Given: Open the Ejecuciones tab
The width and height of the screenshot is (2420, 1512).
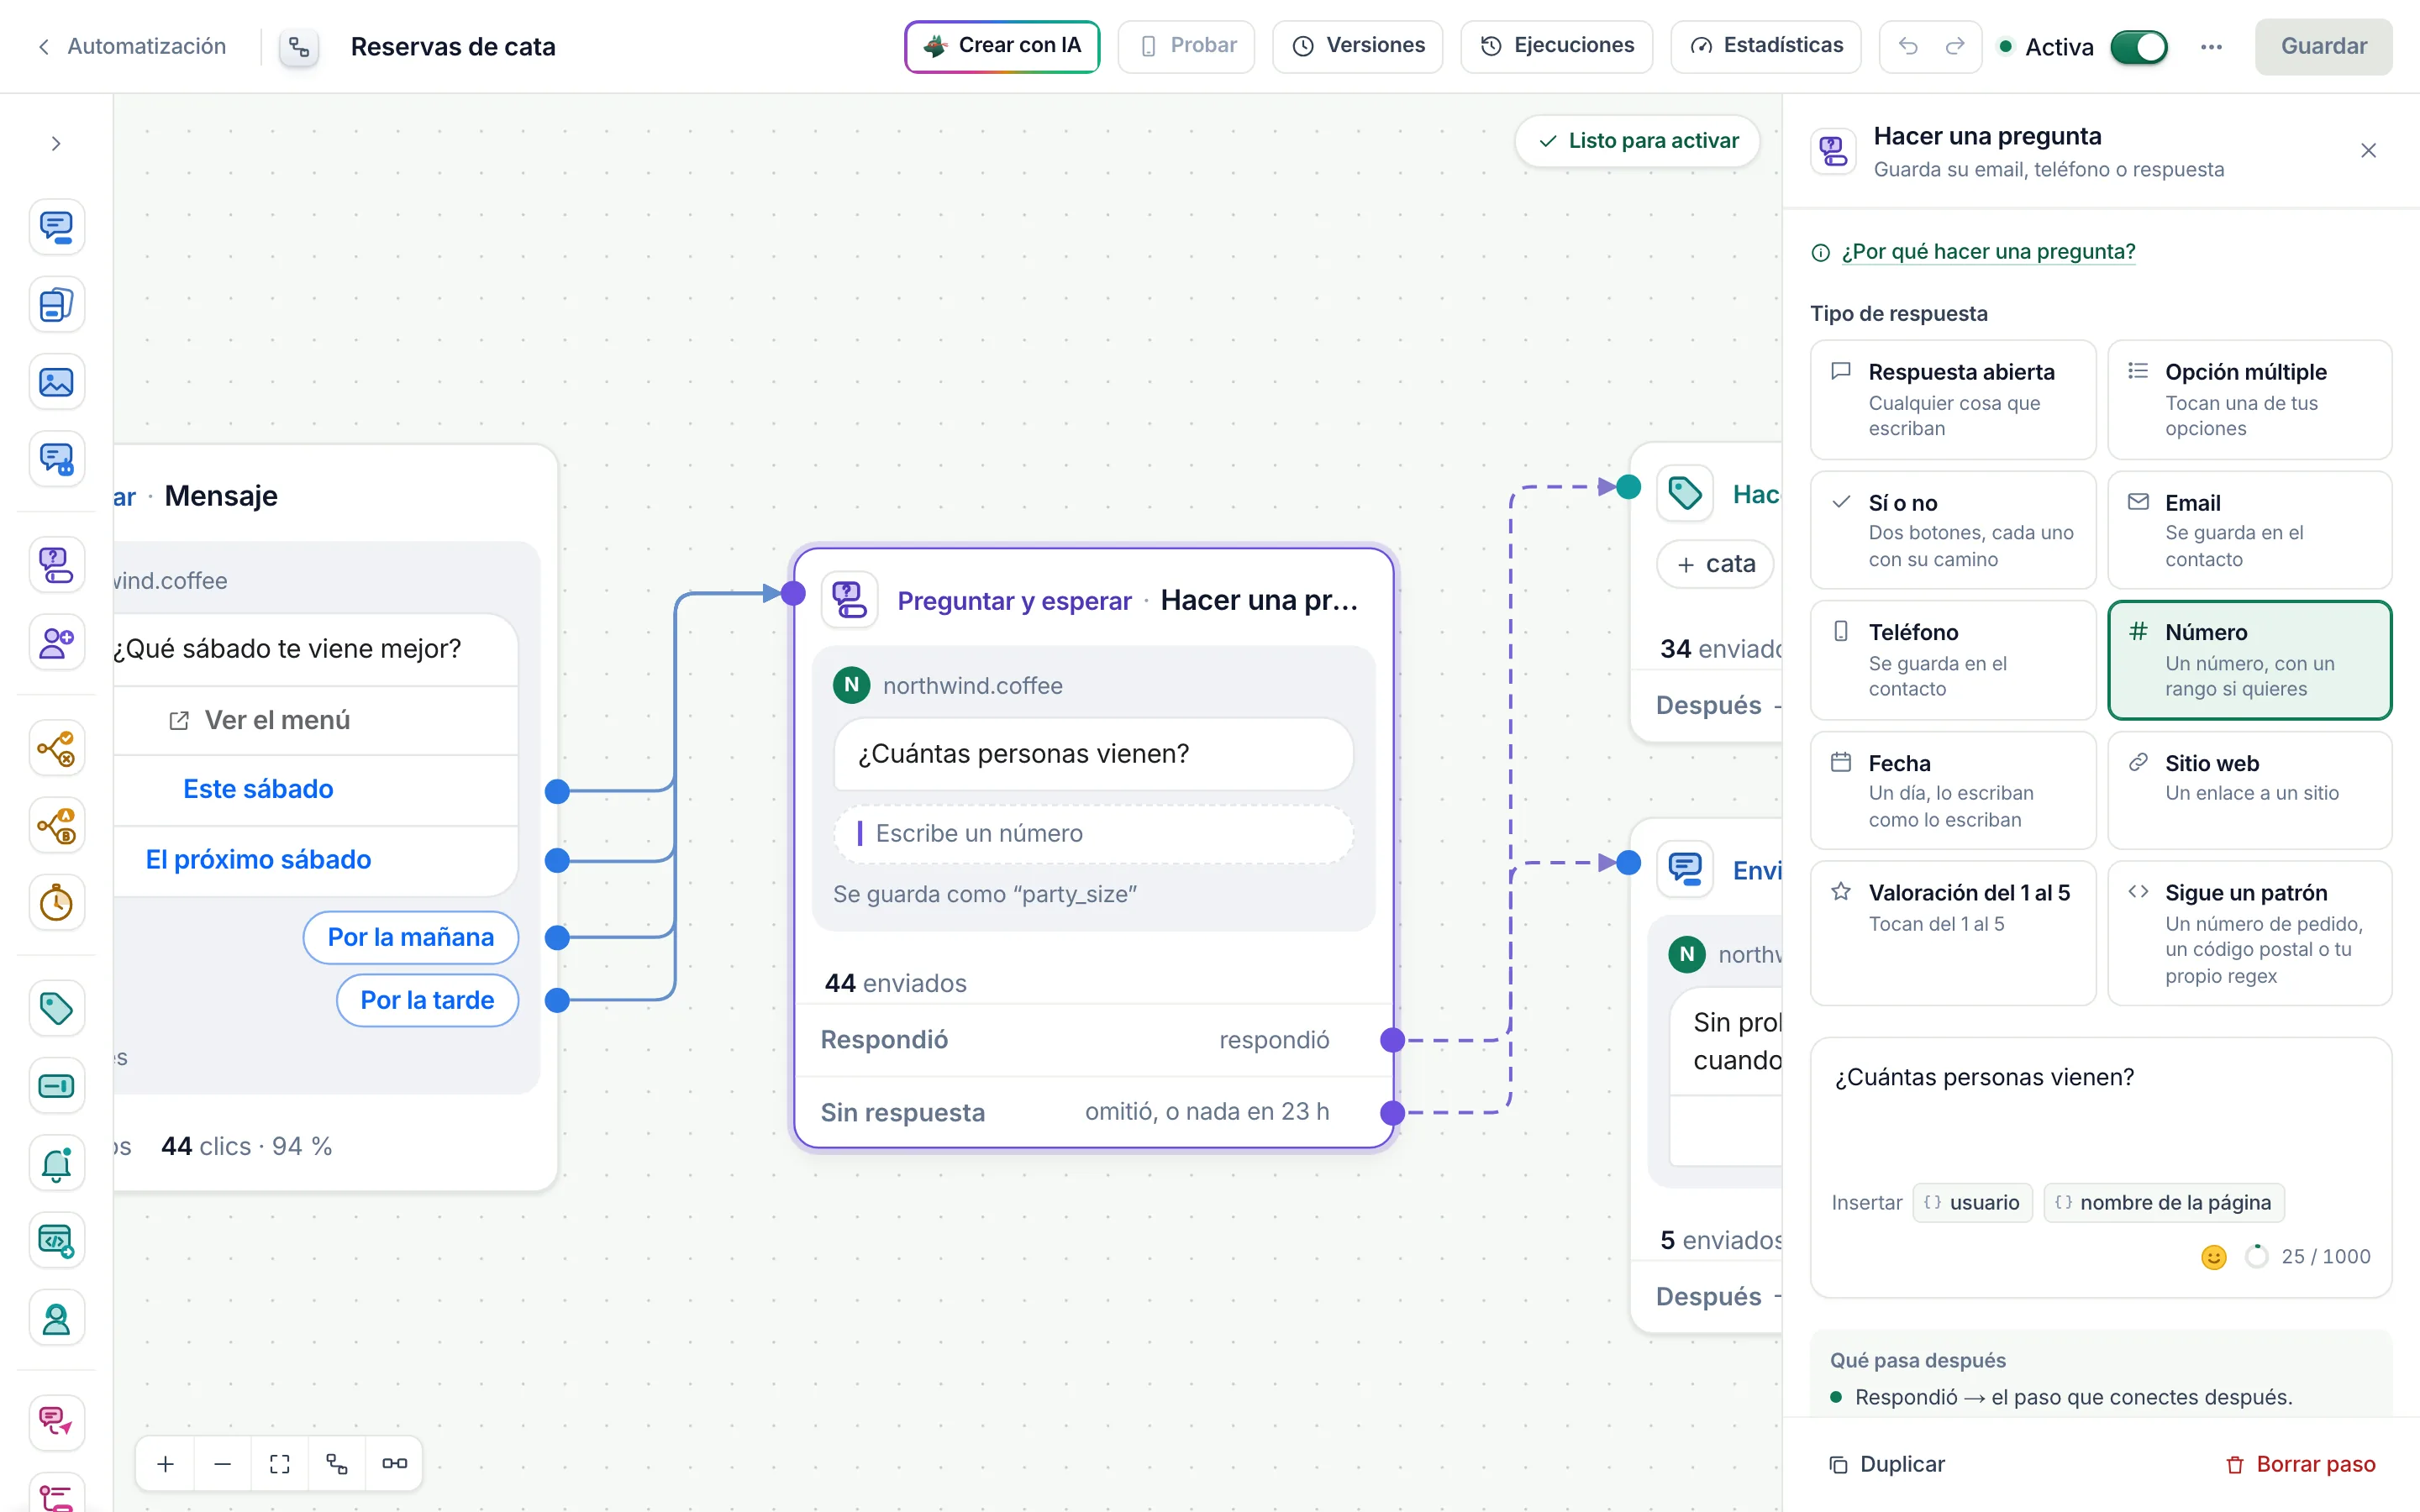Looking at the screenshot, I should point(1556,46).
